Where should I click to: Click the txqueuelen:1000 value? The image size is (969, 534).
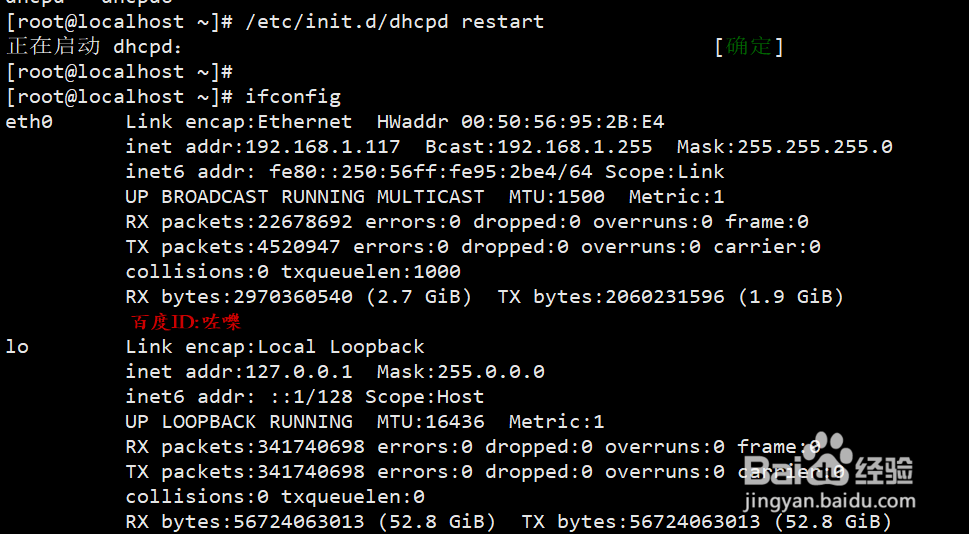point(371,272)
